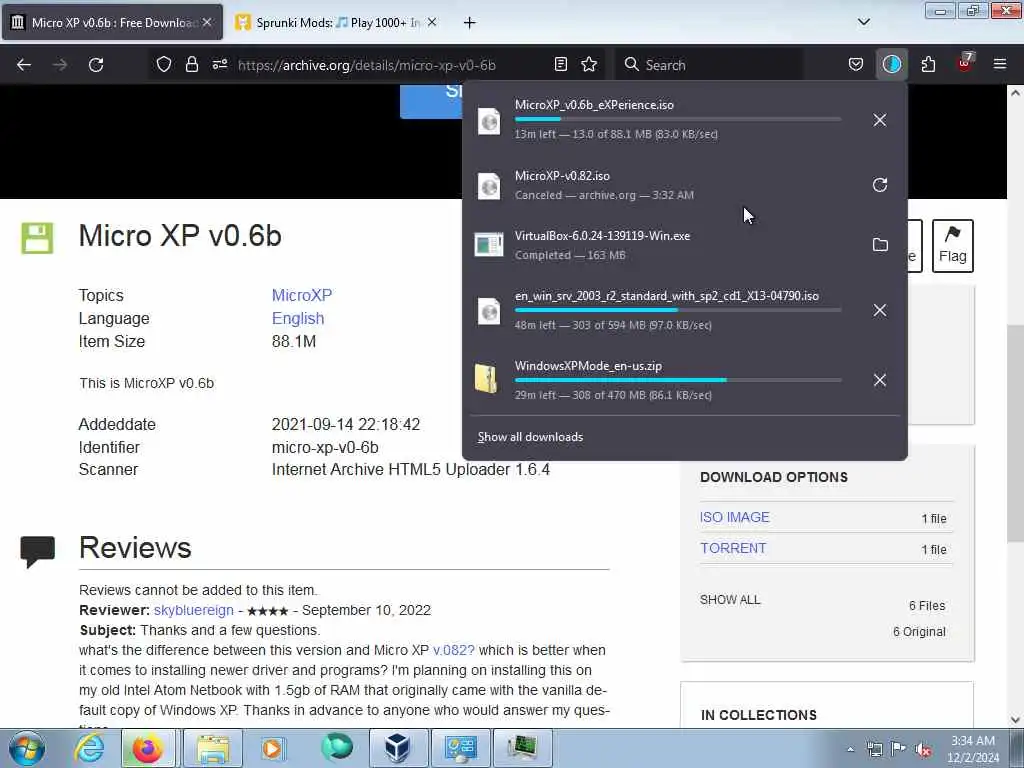Viewport: 1024px width, 768px height.
Task: Click the WindowsXPMode zip progress bar
Action: [678, 379]
